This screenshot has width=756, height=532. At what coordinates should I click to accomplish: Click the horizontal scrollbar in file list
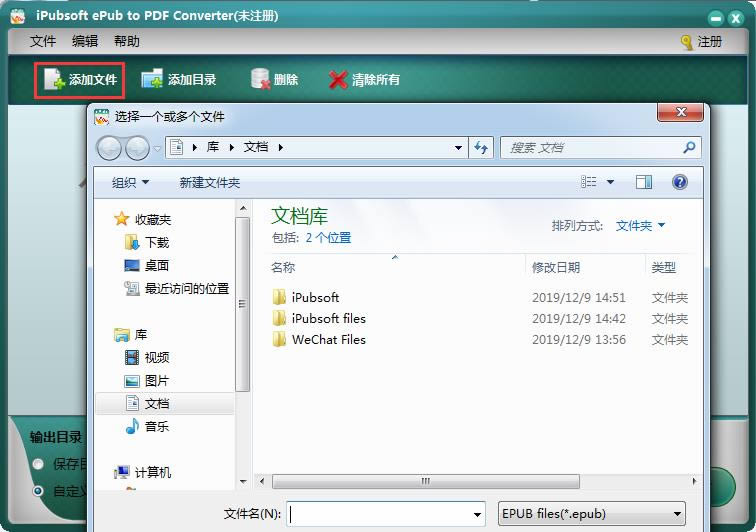pyautogui.click(x=426, y=481)
